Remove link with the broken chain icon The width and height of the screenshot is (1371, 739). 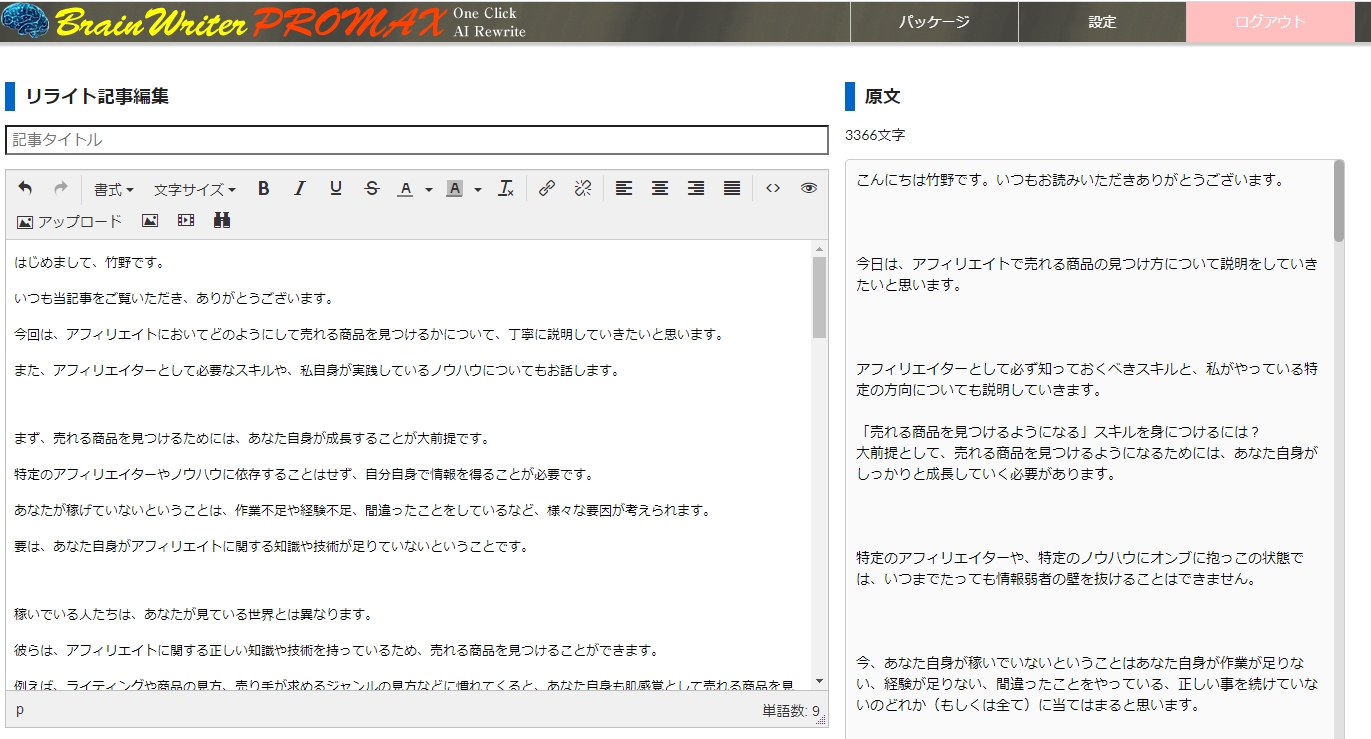(x=583, y=189)
